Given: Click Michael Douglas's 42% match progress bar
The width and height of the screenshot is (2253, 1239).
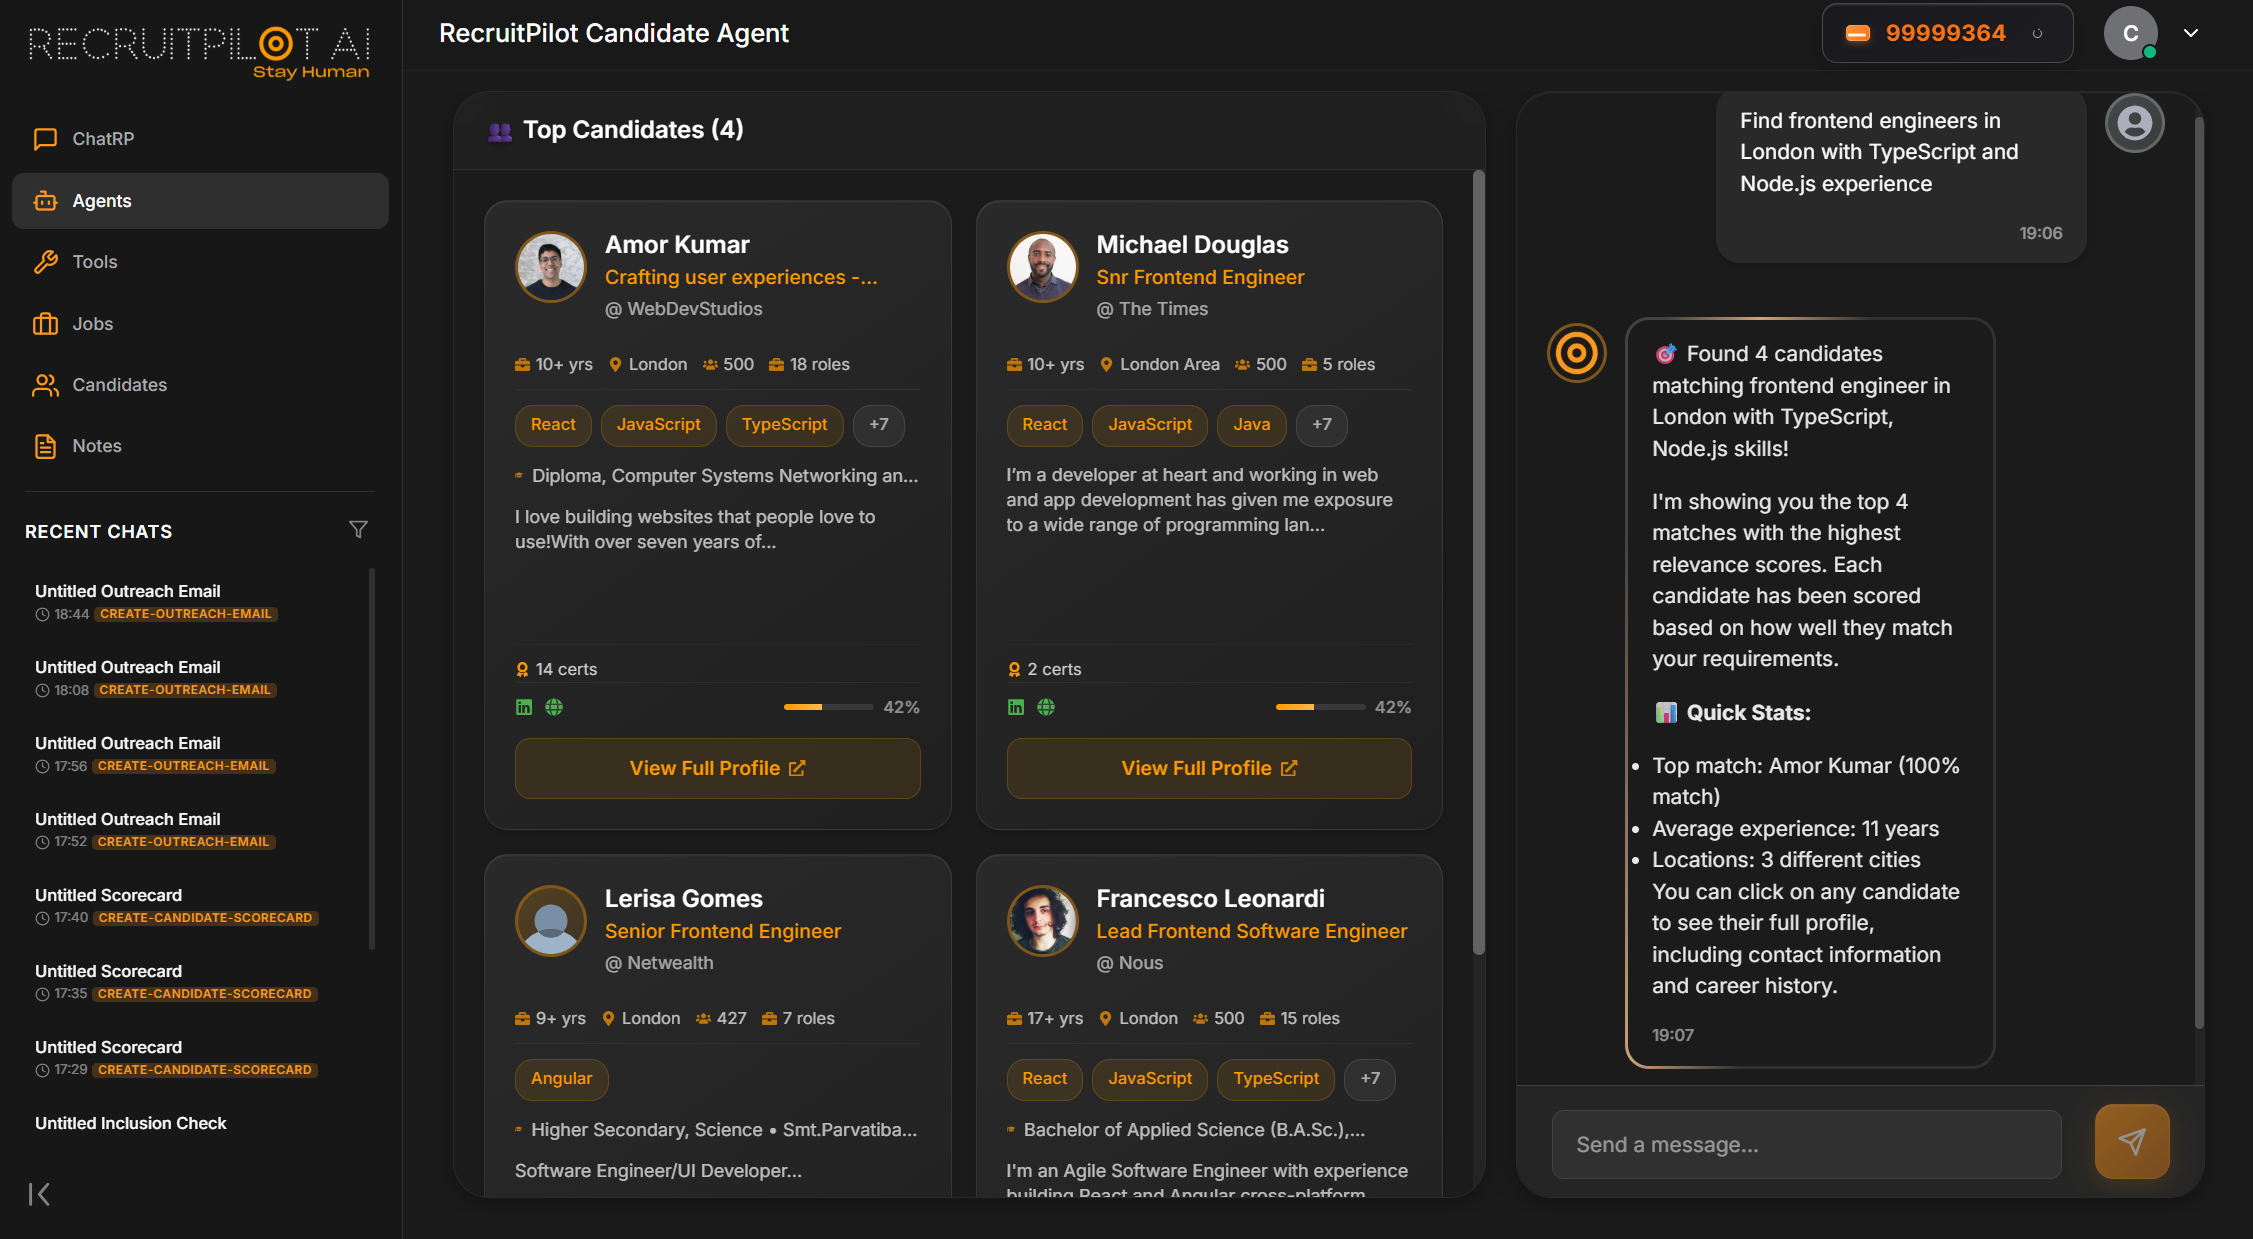Looking at the screenshot, I should click(1320, 707).
